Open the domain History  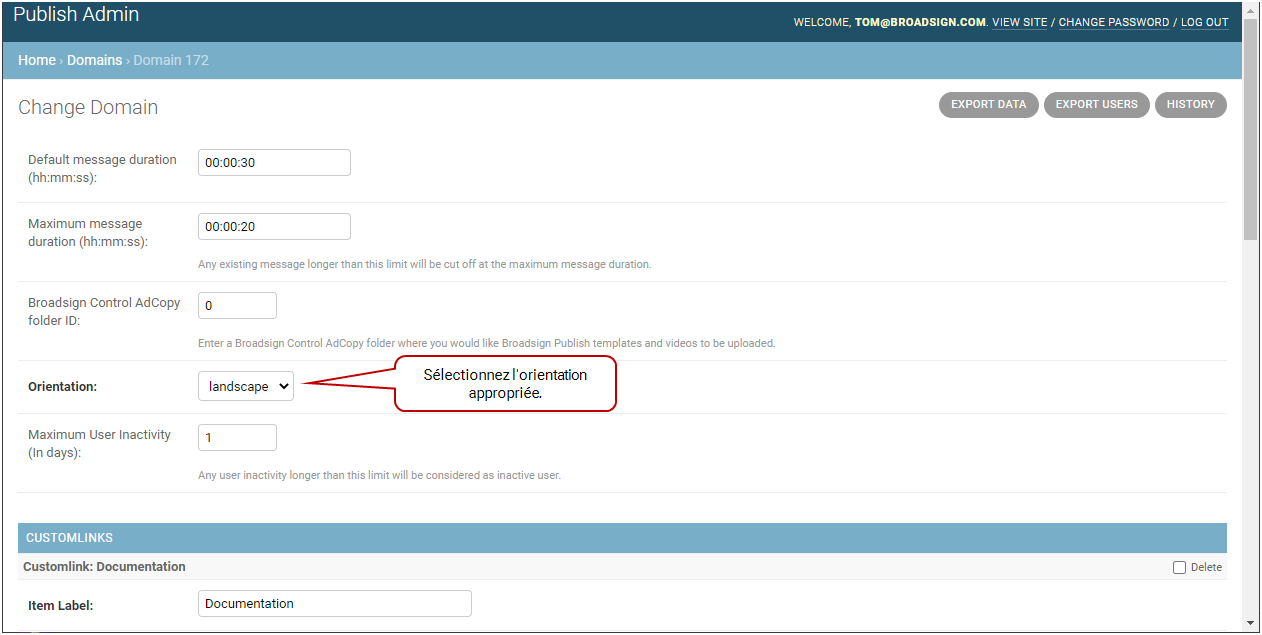pyautogui.click(x=1191, y=104)
